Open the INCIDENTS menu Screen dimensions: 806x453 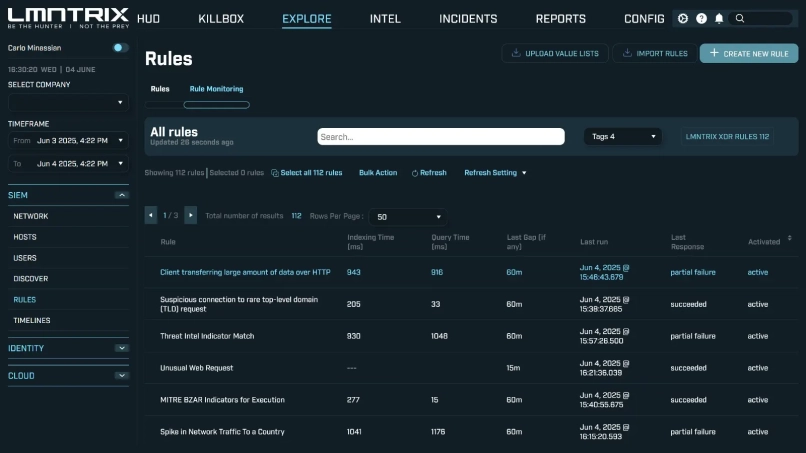[x=468, y=19]
